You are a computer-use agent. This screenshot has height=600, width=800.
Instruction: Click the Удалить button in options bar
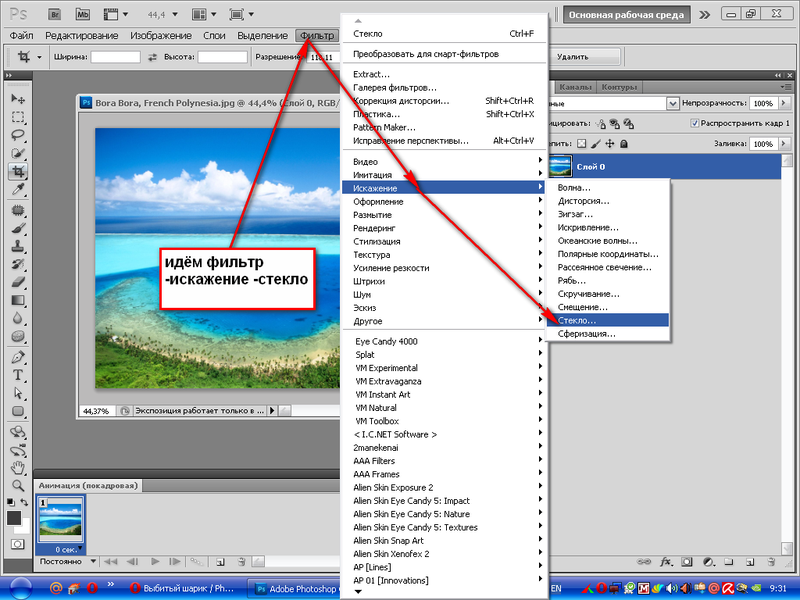click(585, 57)
